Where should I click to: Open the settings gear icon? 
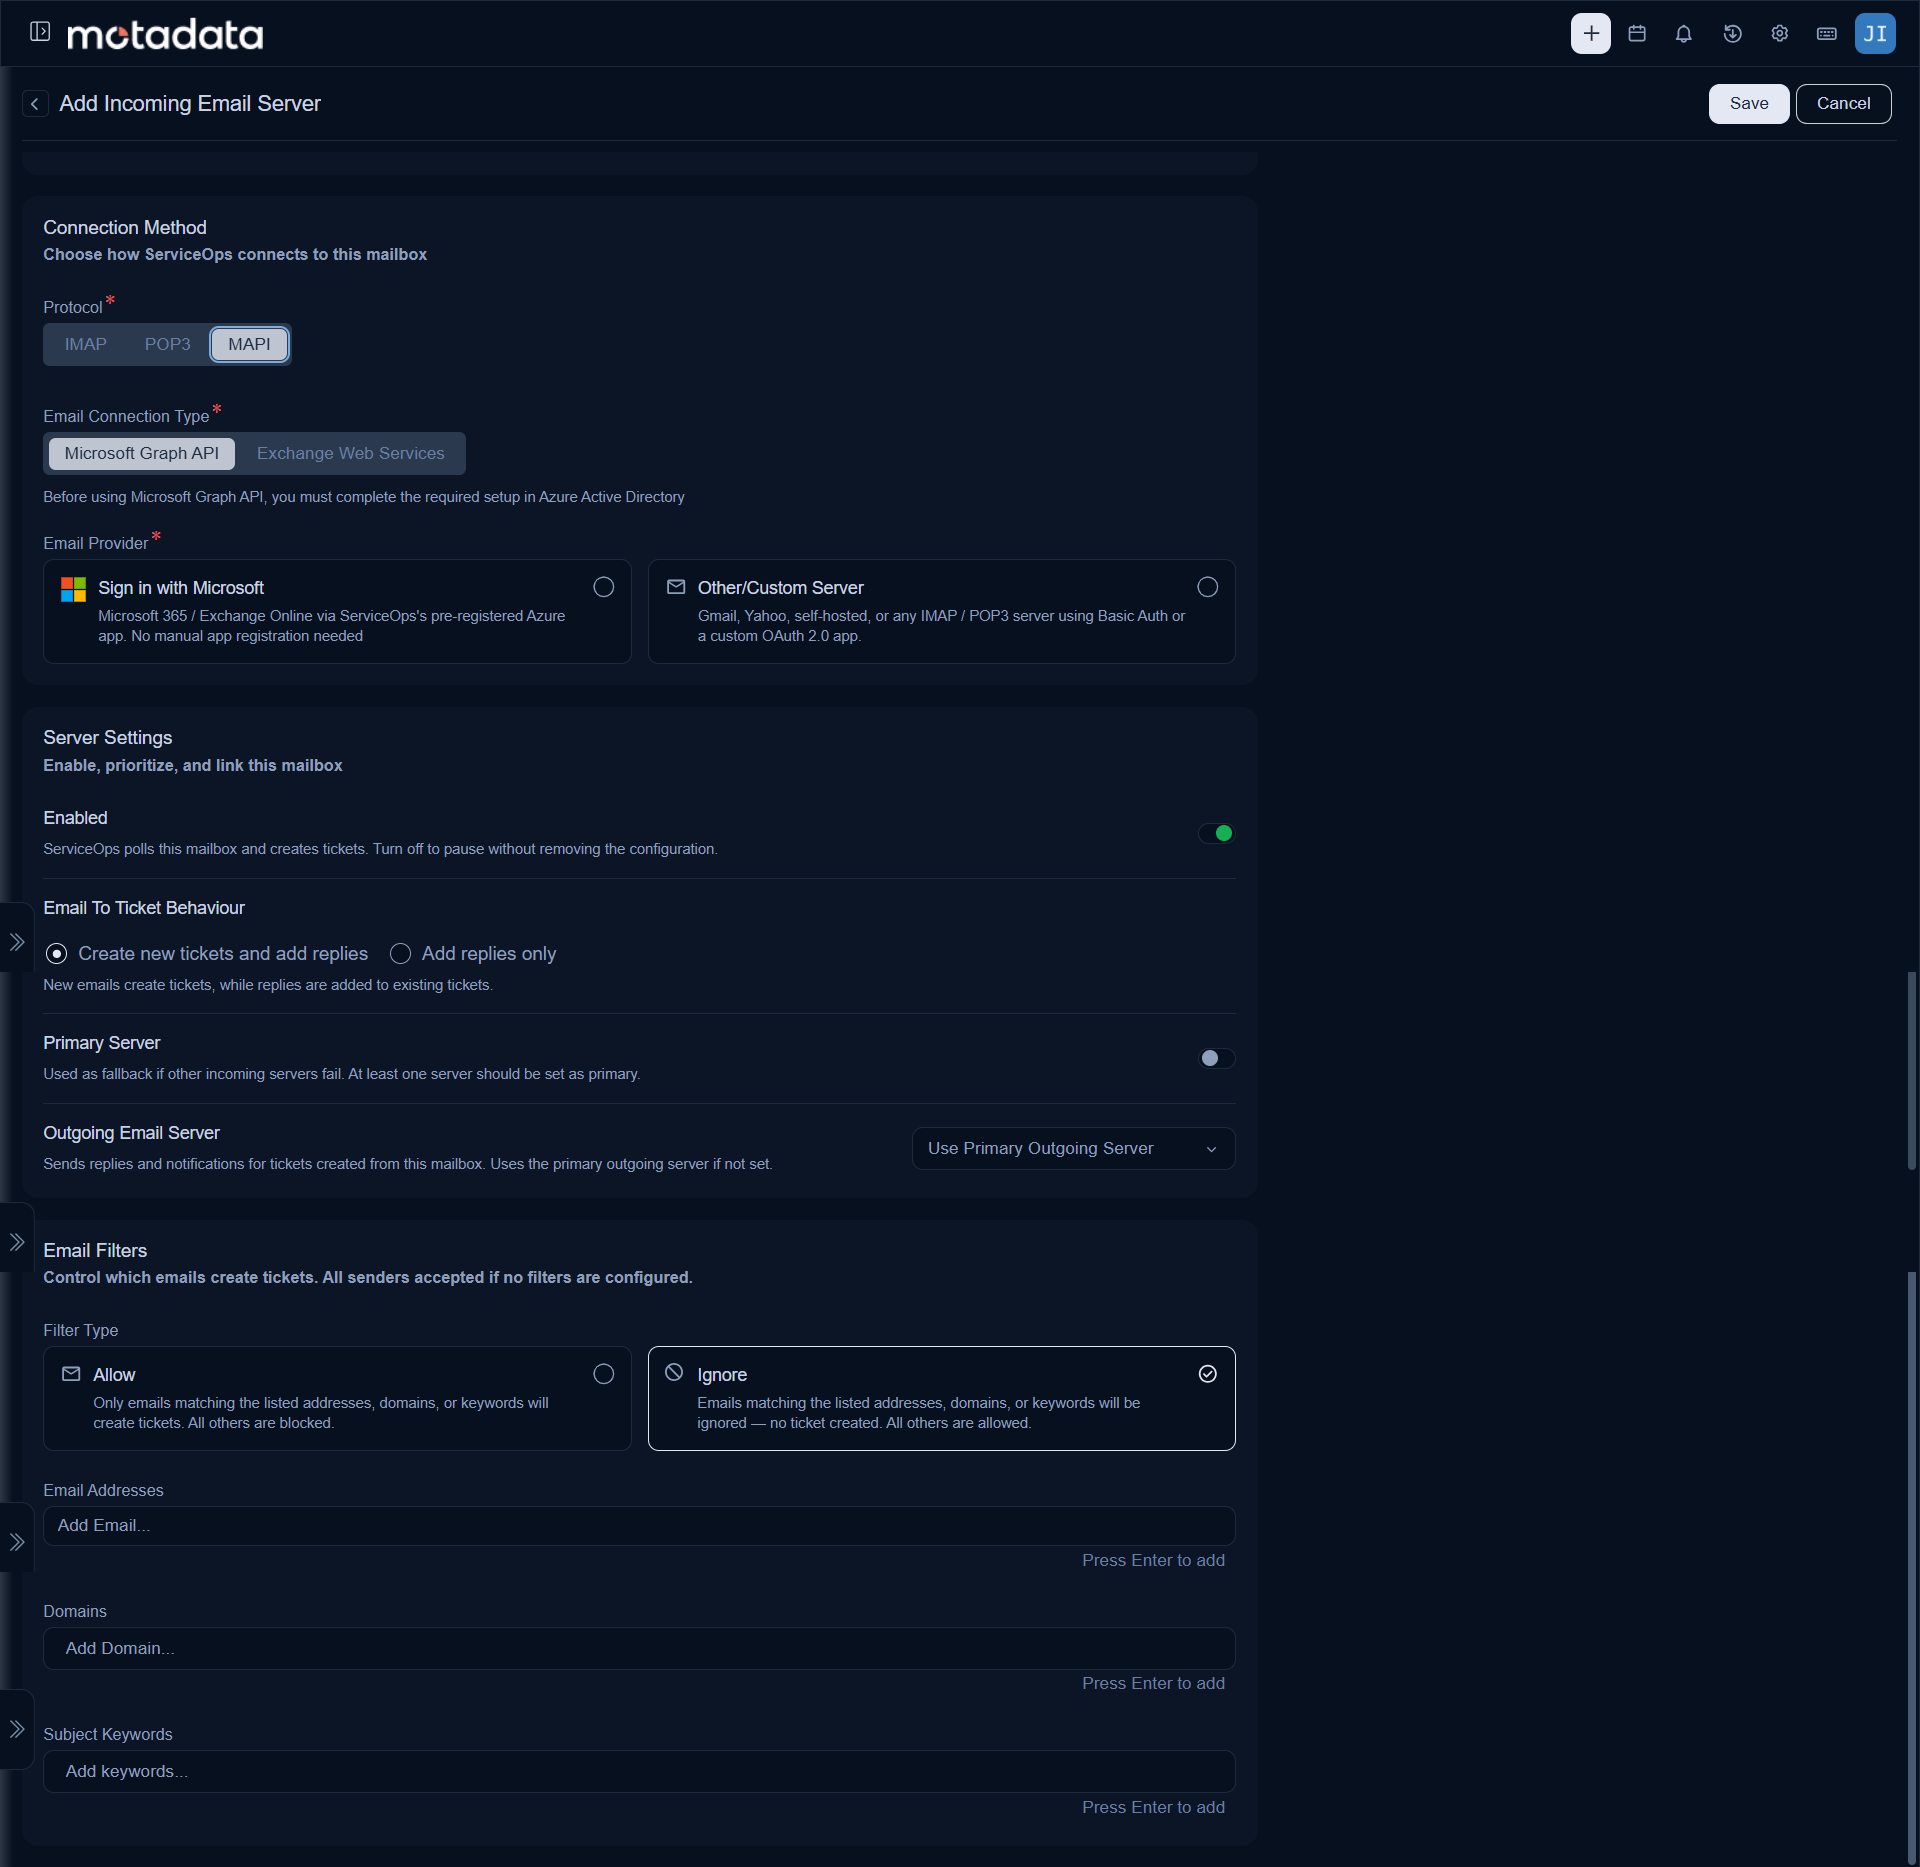point(1779,33)
